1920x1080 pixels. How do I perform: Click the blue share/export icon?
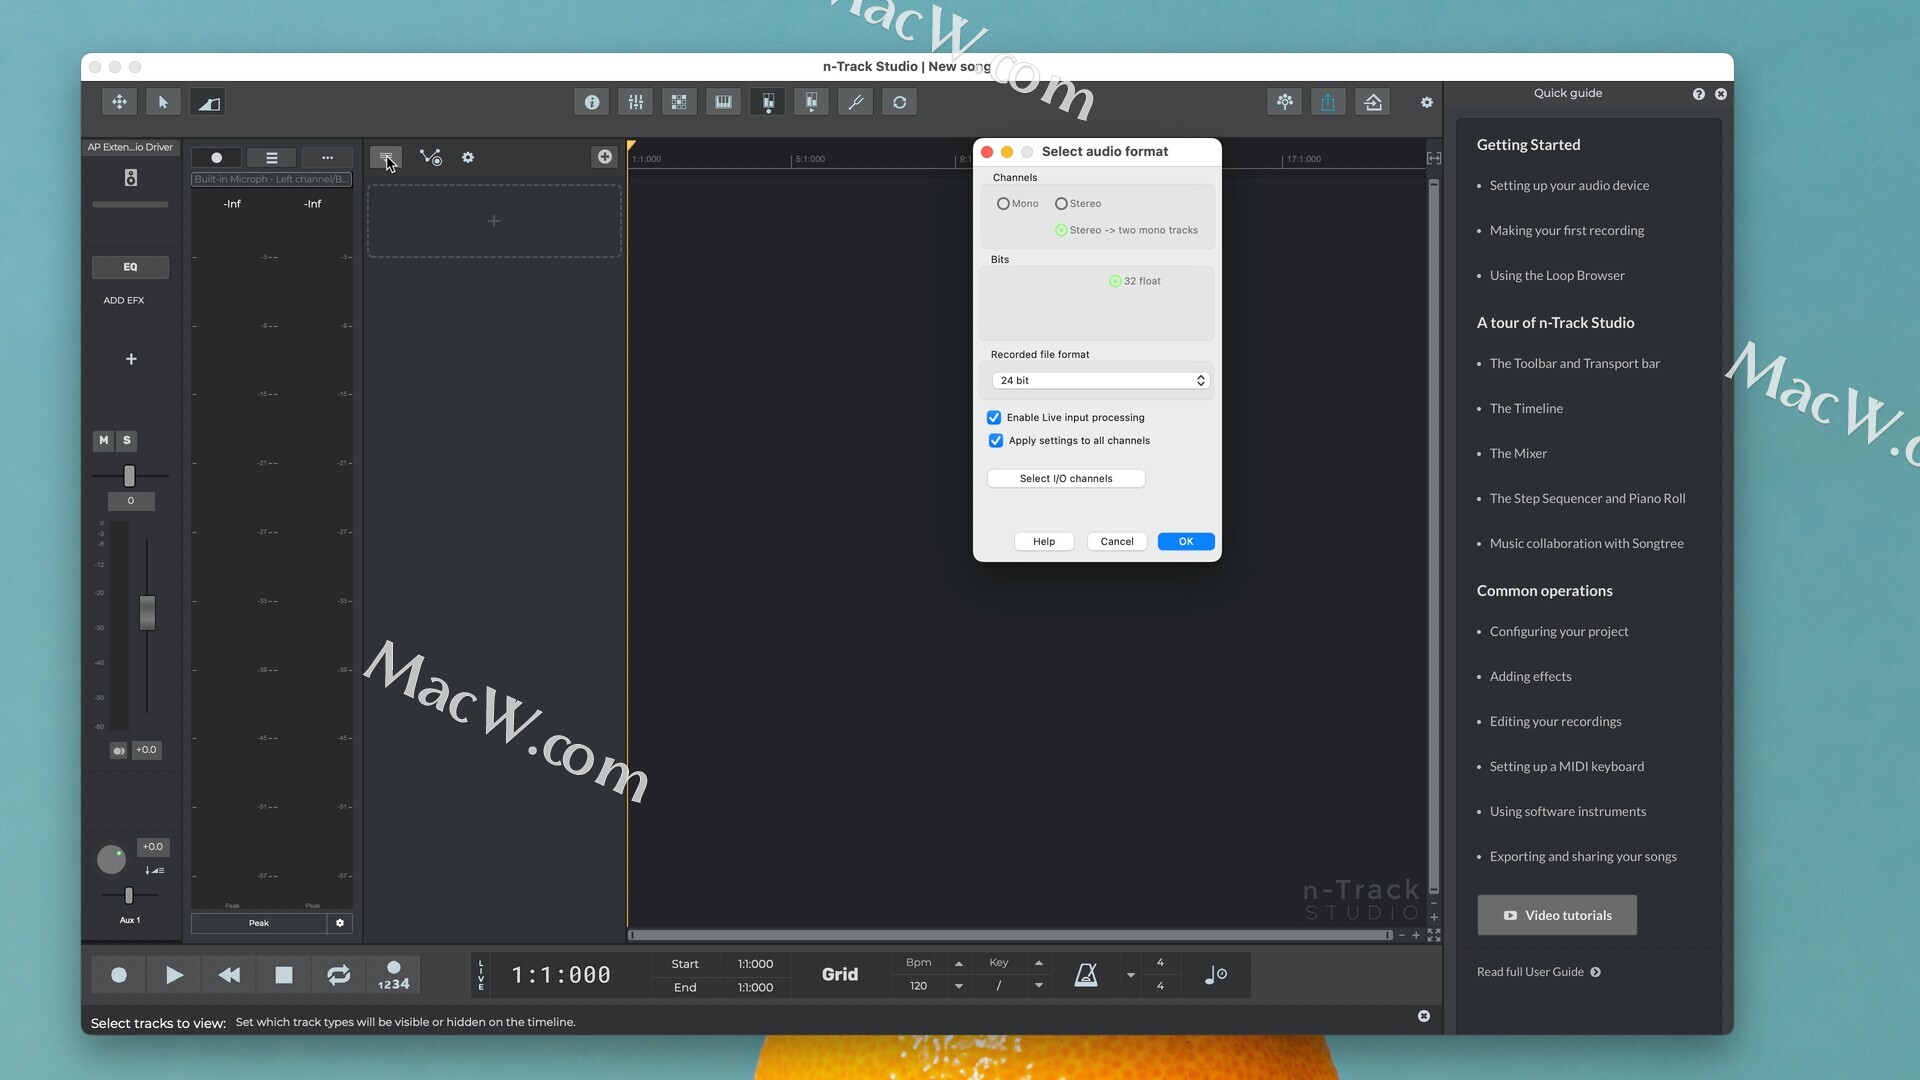1328,102
